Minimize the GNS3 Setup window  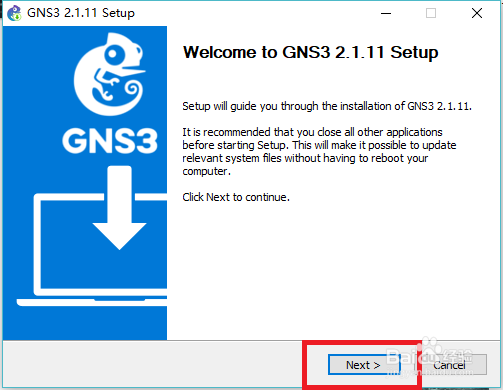point(386,13)
